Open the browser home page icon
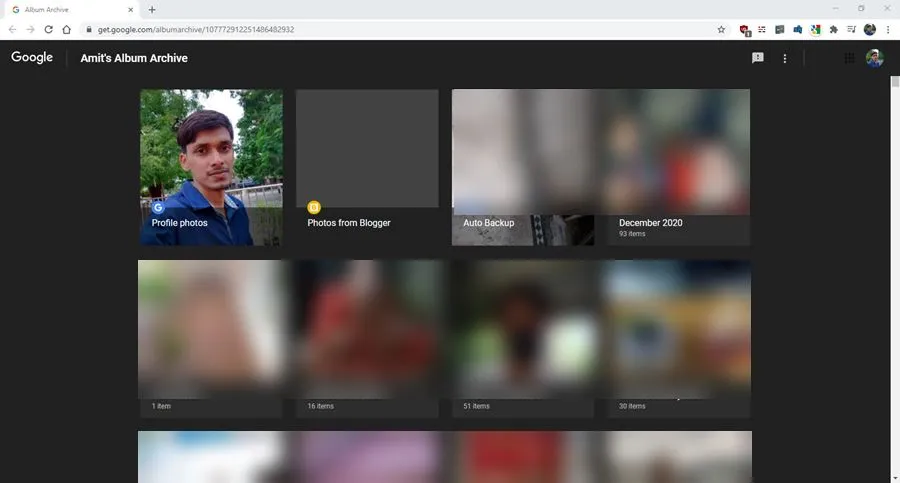 pyautogui.click(x=67, y=29)
